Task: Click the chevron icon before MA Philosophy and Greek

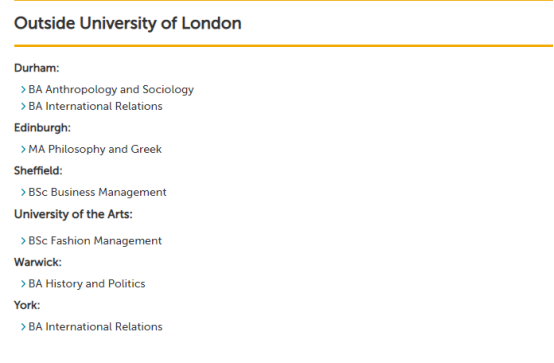Action: tap(23, 150)
